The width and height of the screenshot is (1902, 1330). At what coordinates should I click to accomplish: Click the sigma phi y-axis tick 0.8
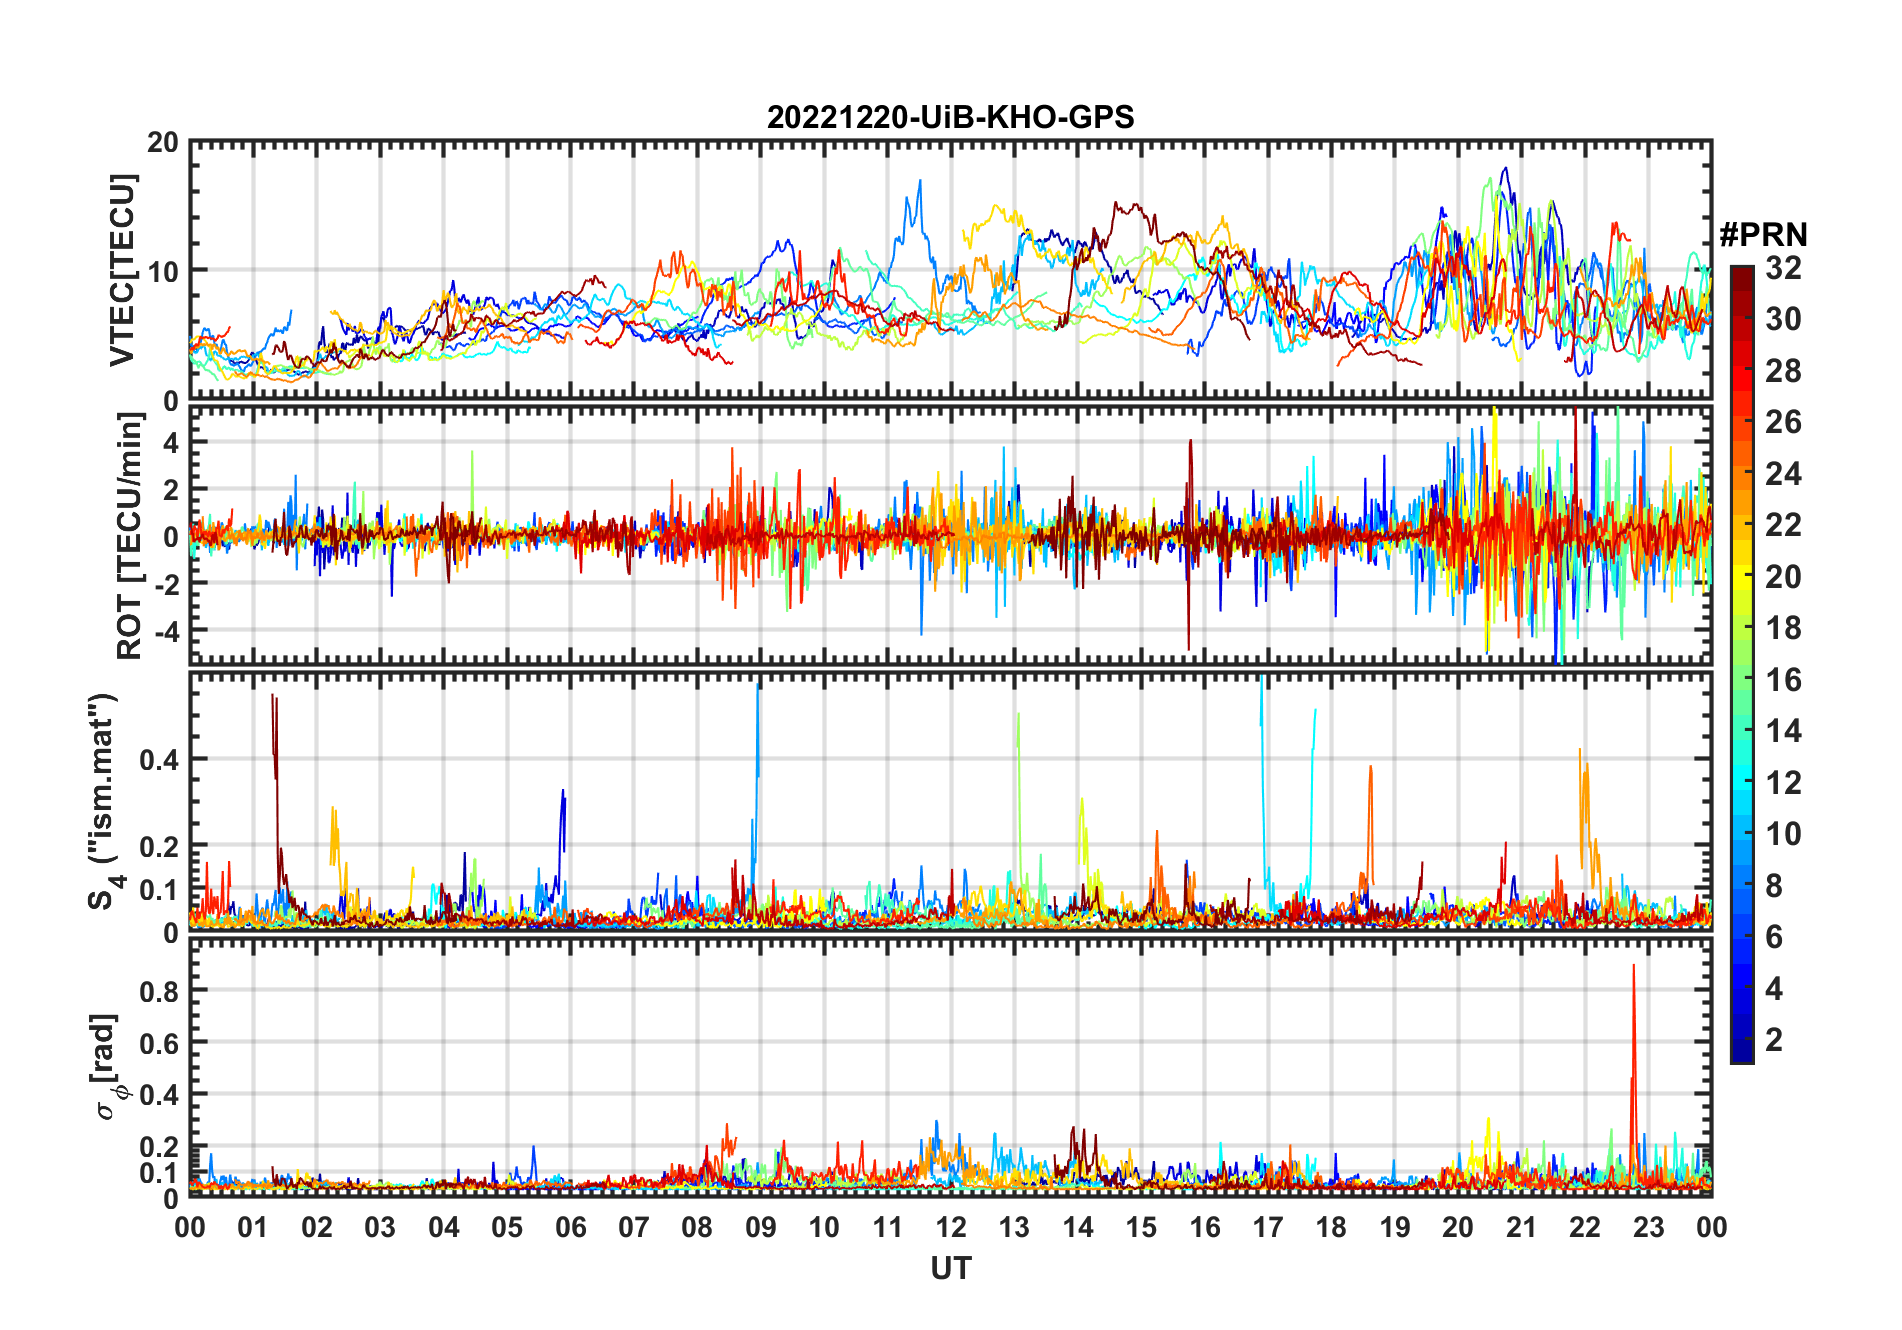[x=159, y=991]
